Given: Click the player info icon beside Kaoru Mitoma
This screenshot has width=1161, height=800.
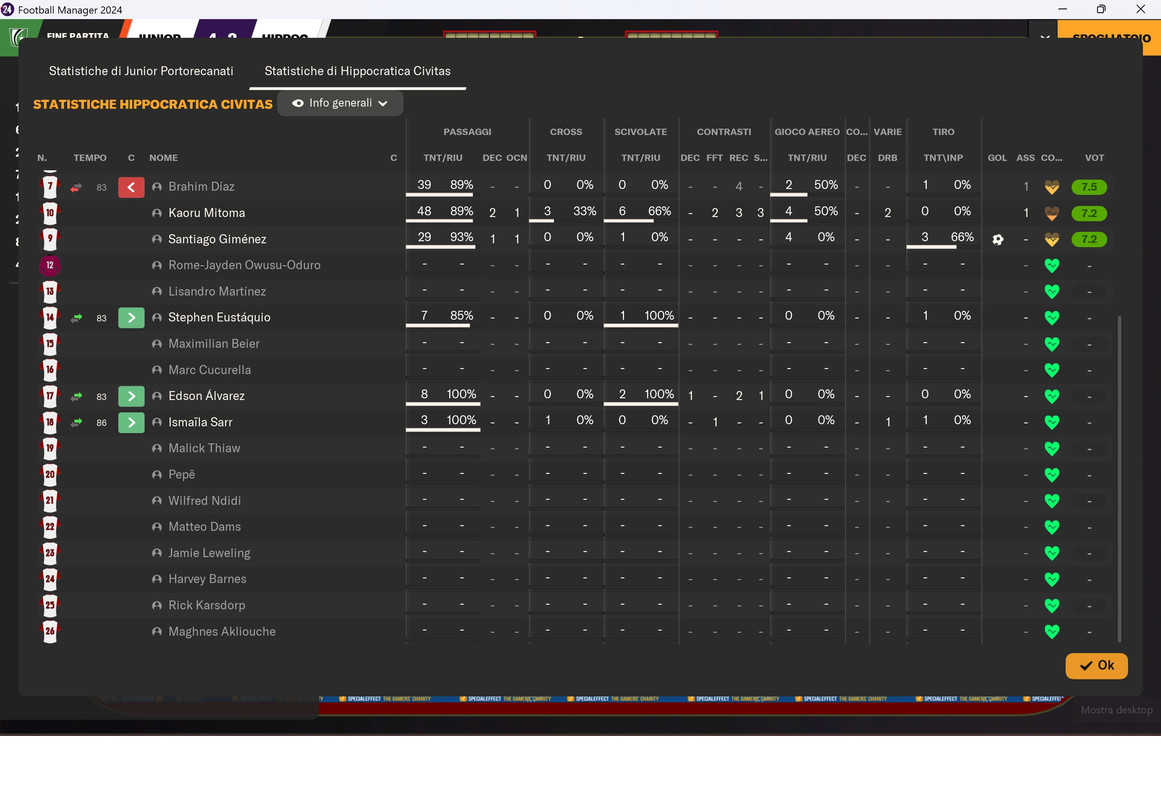Looking at the screenshot, I should pyautogui.click(x=156, y=213).
